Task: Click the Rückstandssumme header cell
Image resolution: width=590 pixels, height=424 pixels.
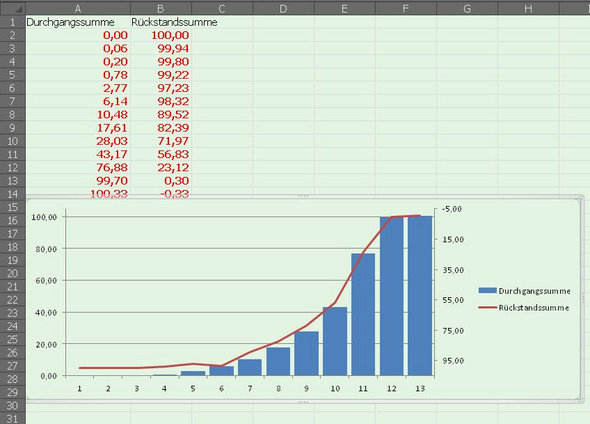Action: pyautogui.click(x=161, y=22)
